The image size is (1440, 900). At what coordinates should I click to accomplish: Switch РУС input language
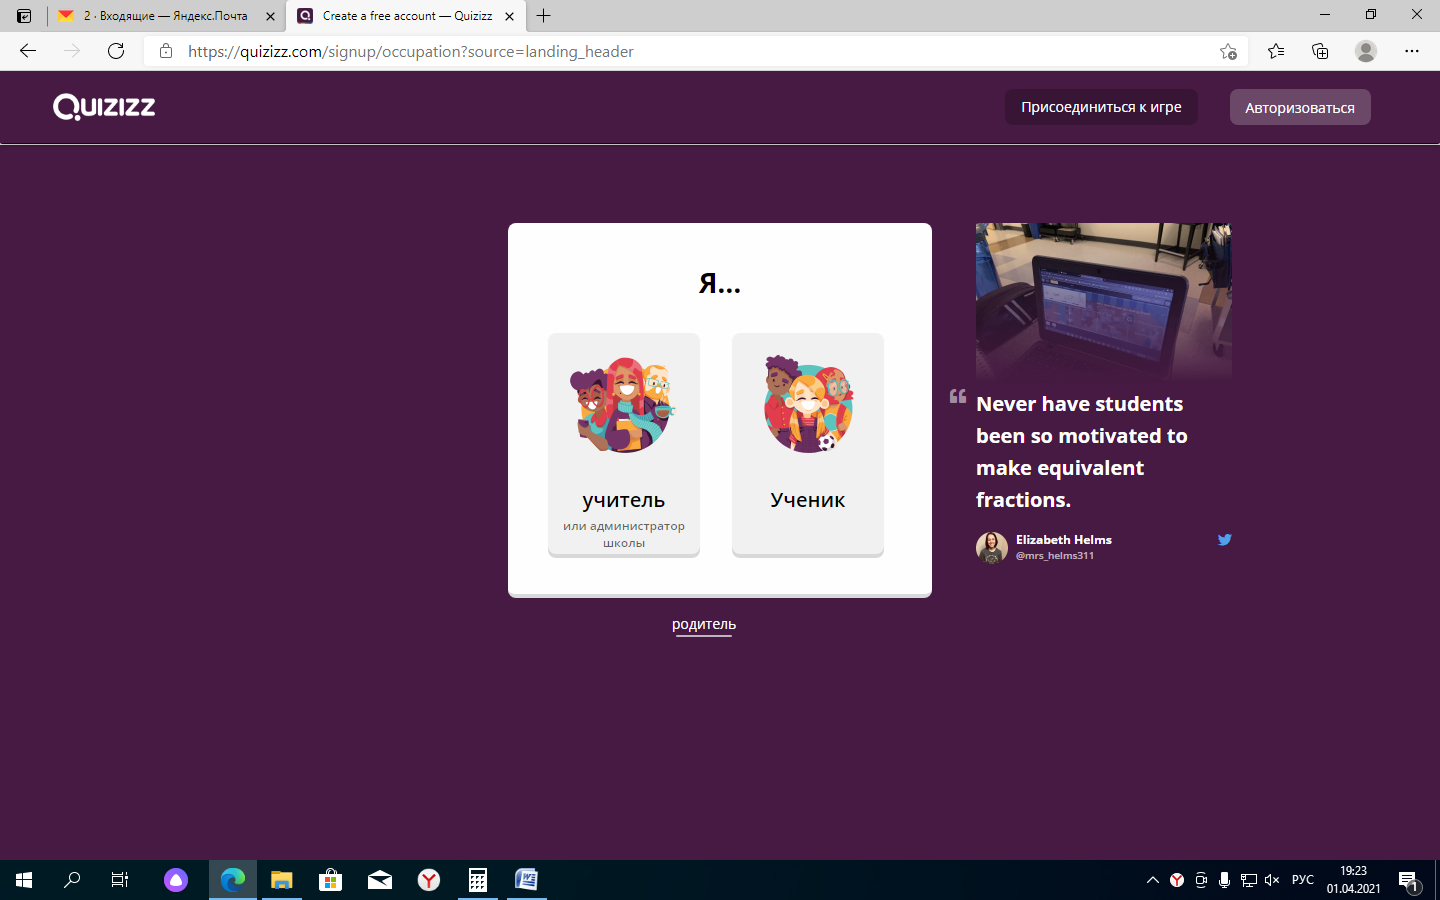[1303, 880]
